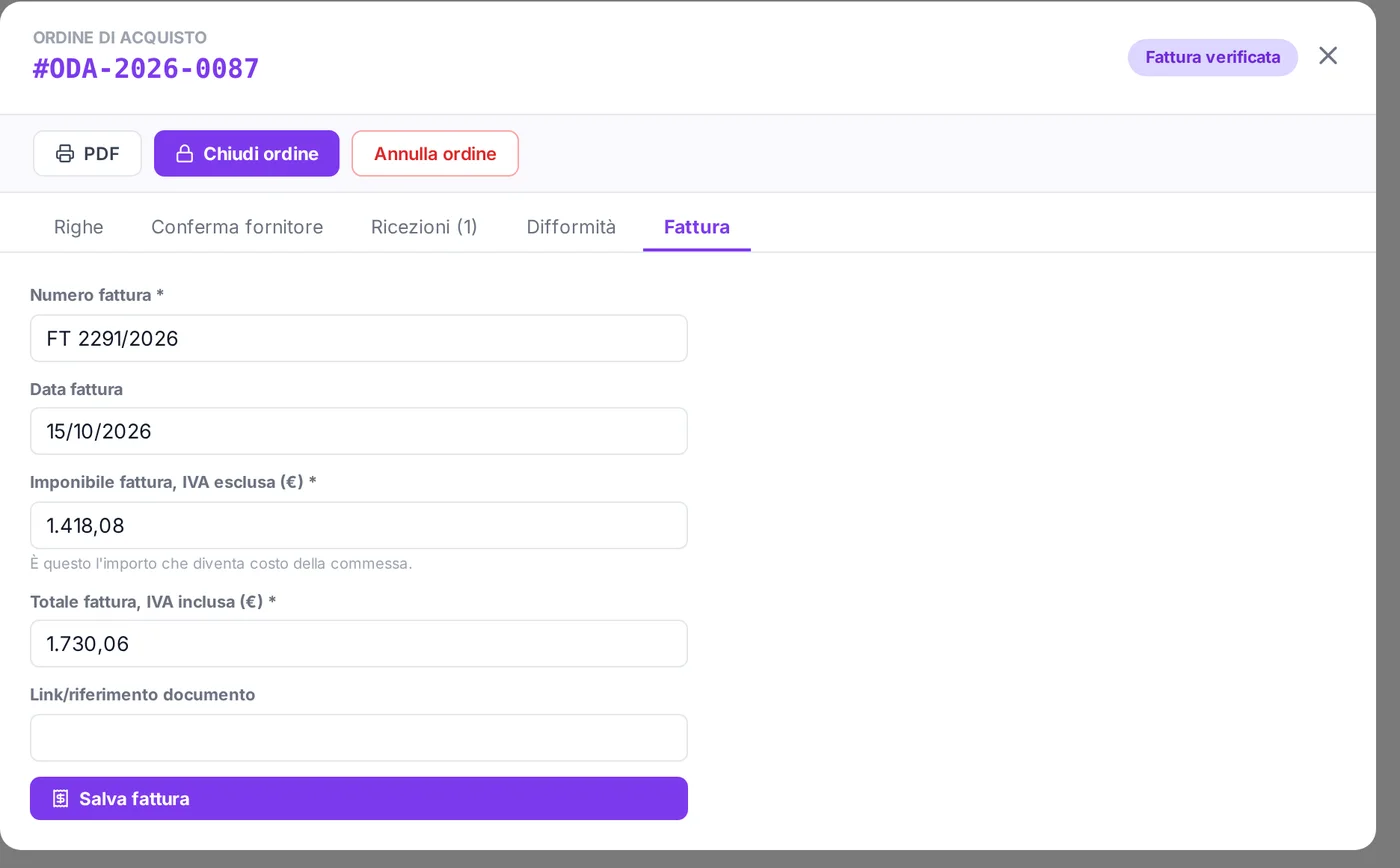
Task: Click the lock icon on Chiudi ordine
Action: pos(184,154)
